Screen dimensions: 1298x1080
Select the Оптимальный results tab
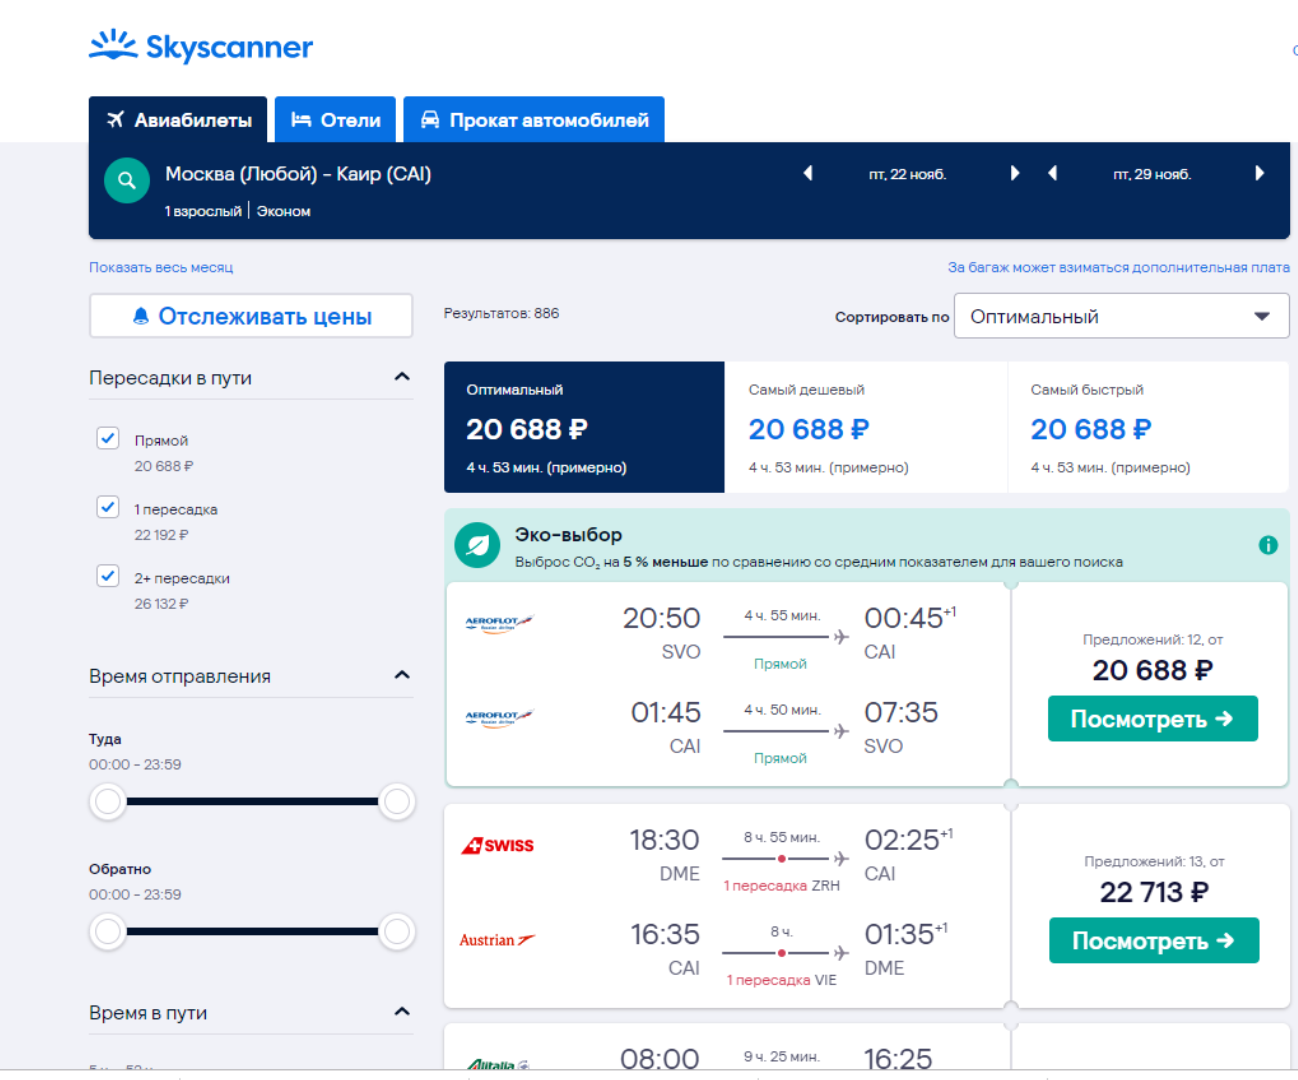[x=584, y=427]
